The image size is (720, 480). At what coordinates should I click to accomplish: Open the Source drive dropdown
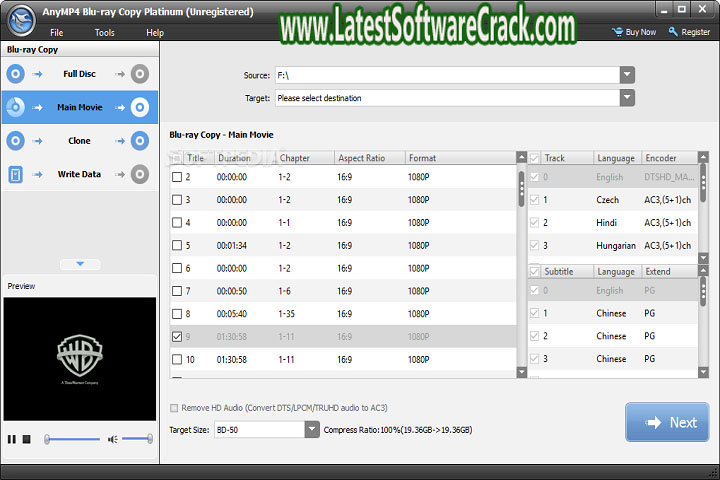coord(627,75)
